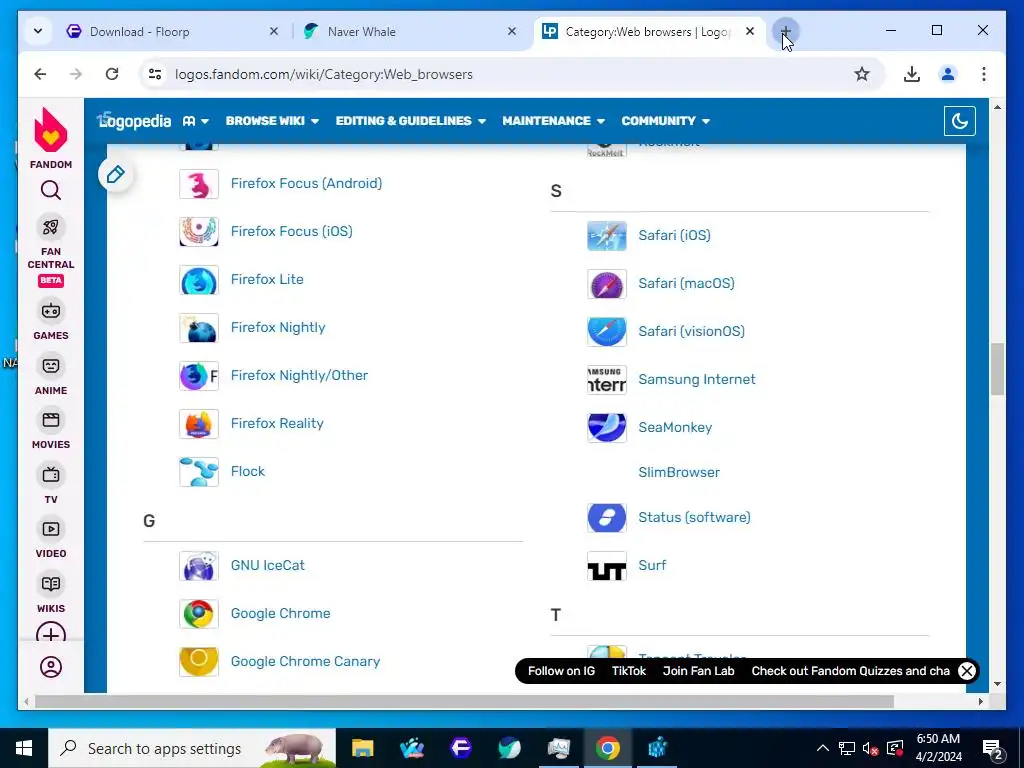Expand Editing & Guidelines dropdown
The image size is (1024, 768).
click(x=410, y=121)
